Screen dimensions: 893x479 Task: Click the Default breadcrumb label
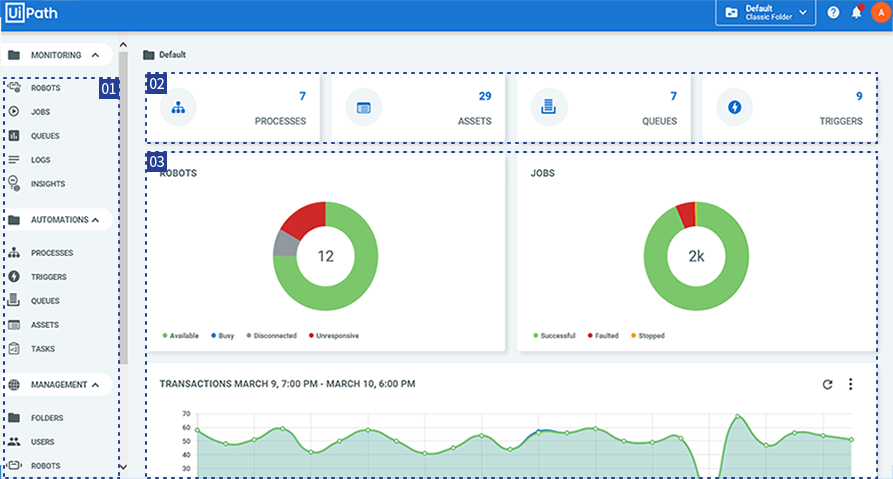173,55
